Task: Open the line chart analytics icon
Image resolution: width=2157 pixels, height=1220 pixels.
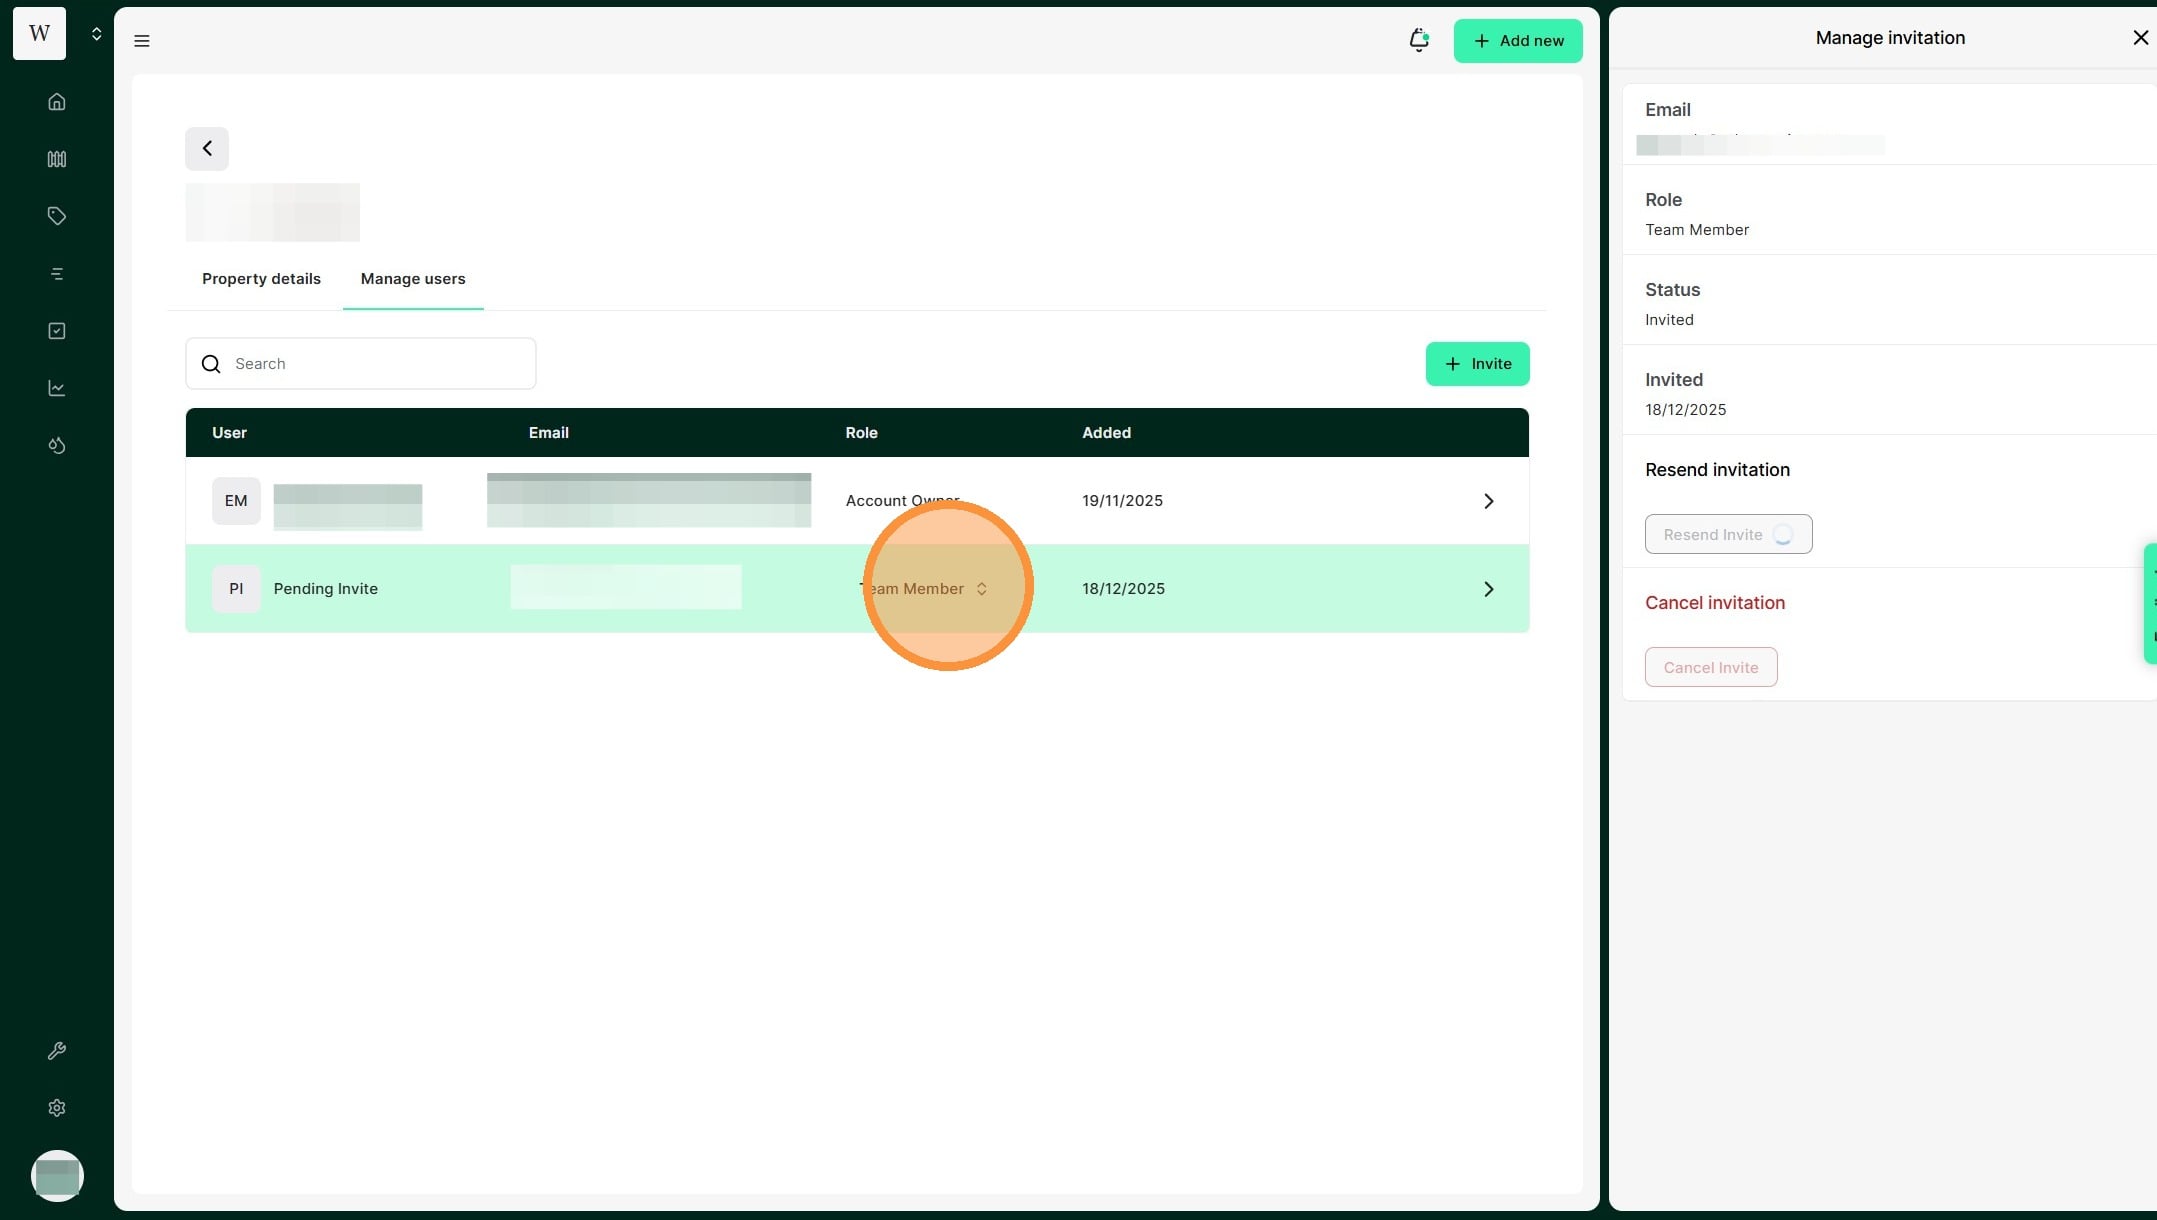Action: tap(57, 388)
